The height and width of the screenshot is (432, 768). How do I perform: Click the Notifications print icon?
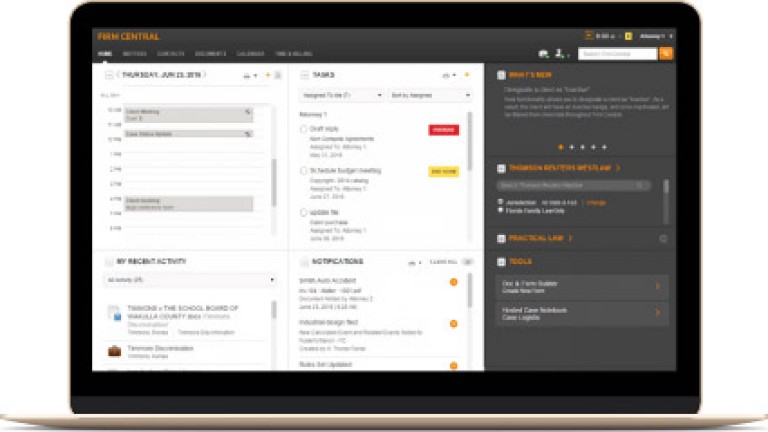(x=411, y=262)
